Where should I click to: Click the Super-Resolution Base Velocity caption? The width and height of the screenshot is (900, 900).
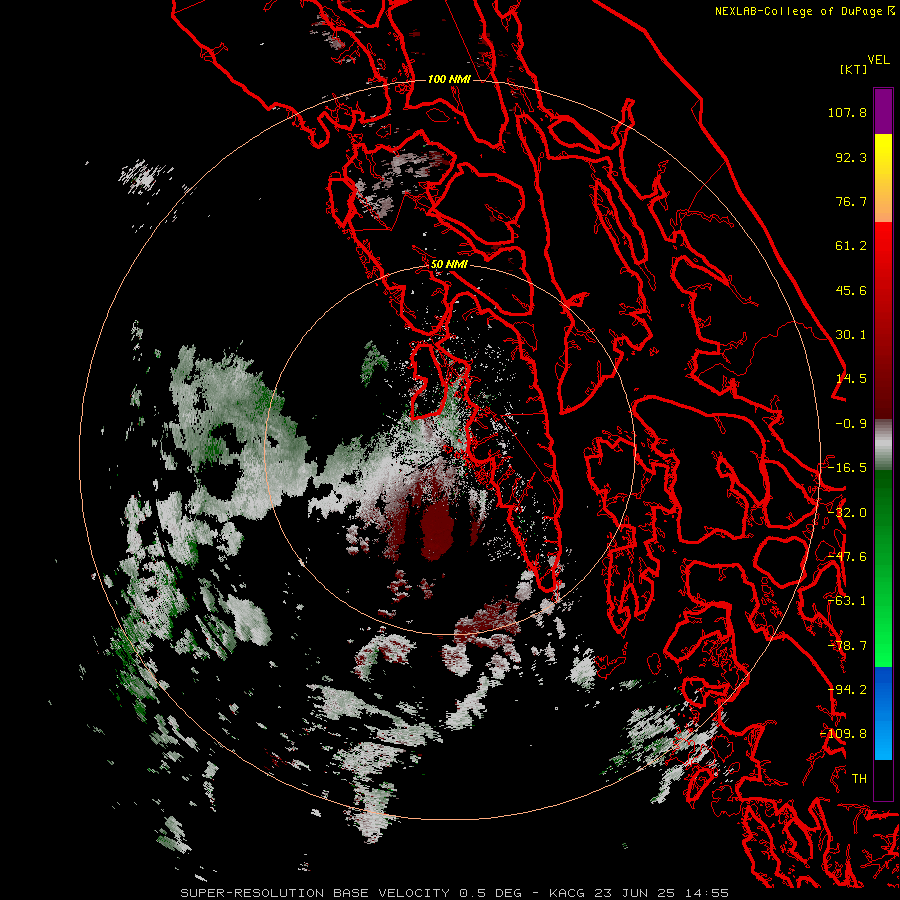(455, 893)
